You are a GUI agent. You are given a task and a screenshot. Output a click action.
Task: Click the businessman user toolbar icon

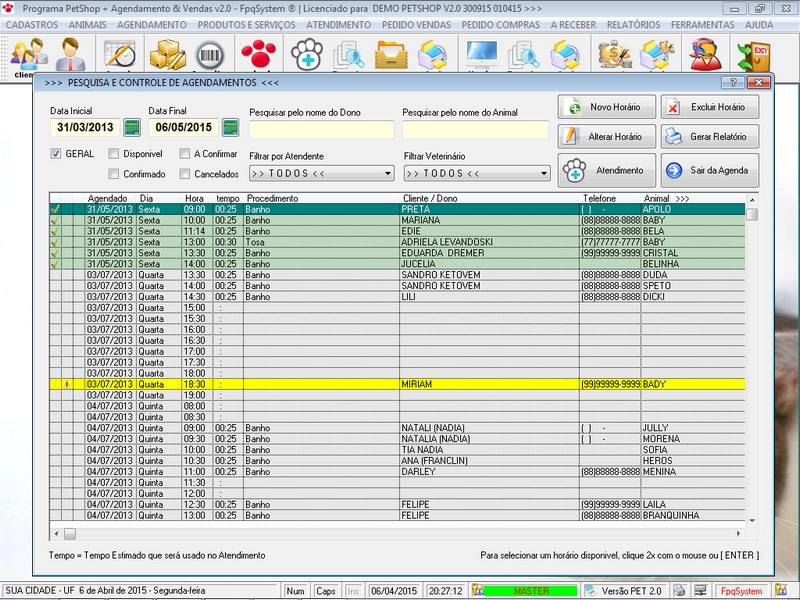70,54
